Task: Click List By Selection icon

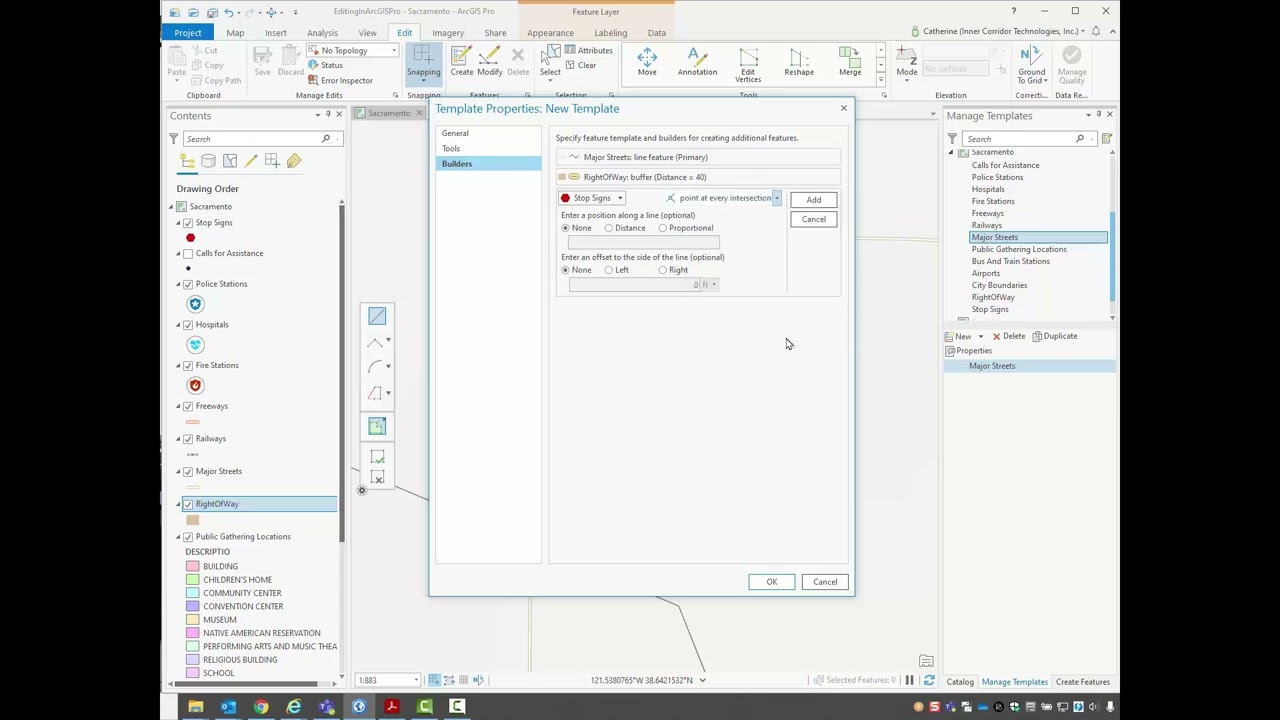Action: pos(230,161)
